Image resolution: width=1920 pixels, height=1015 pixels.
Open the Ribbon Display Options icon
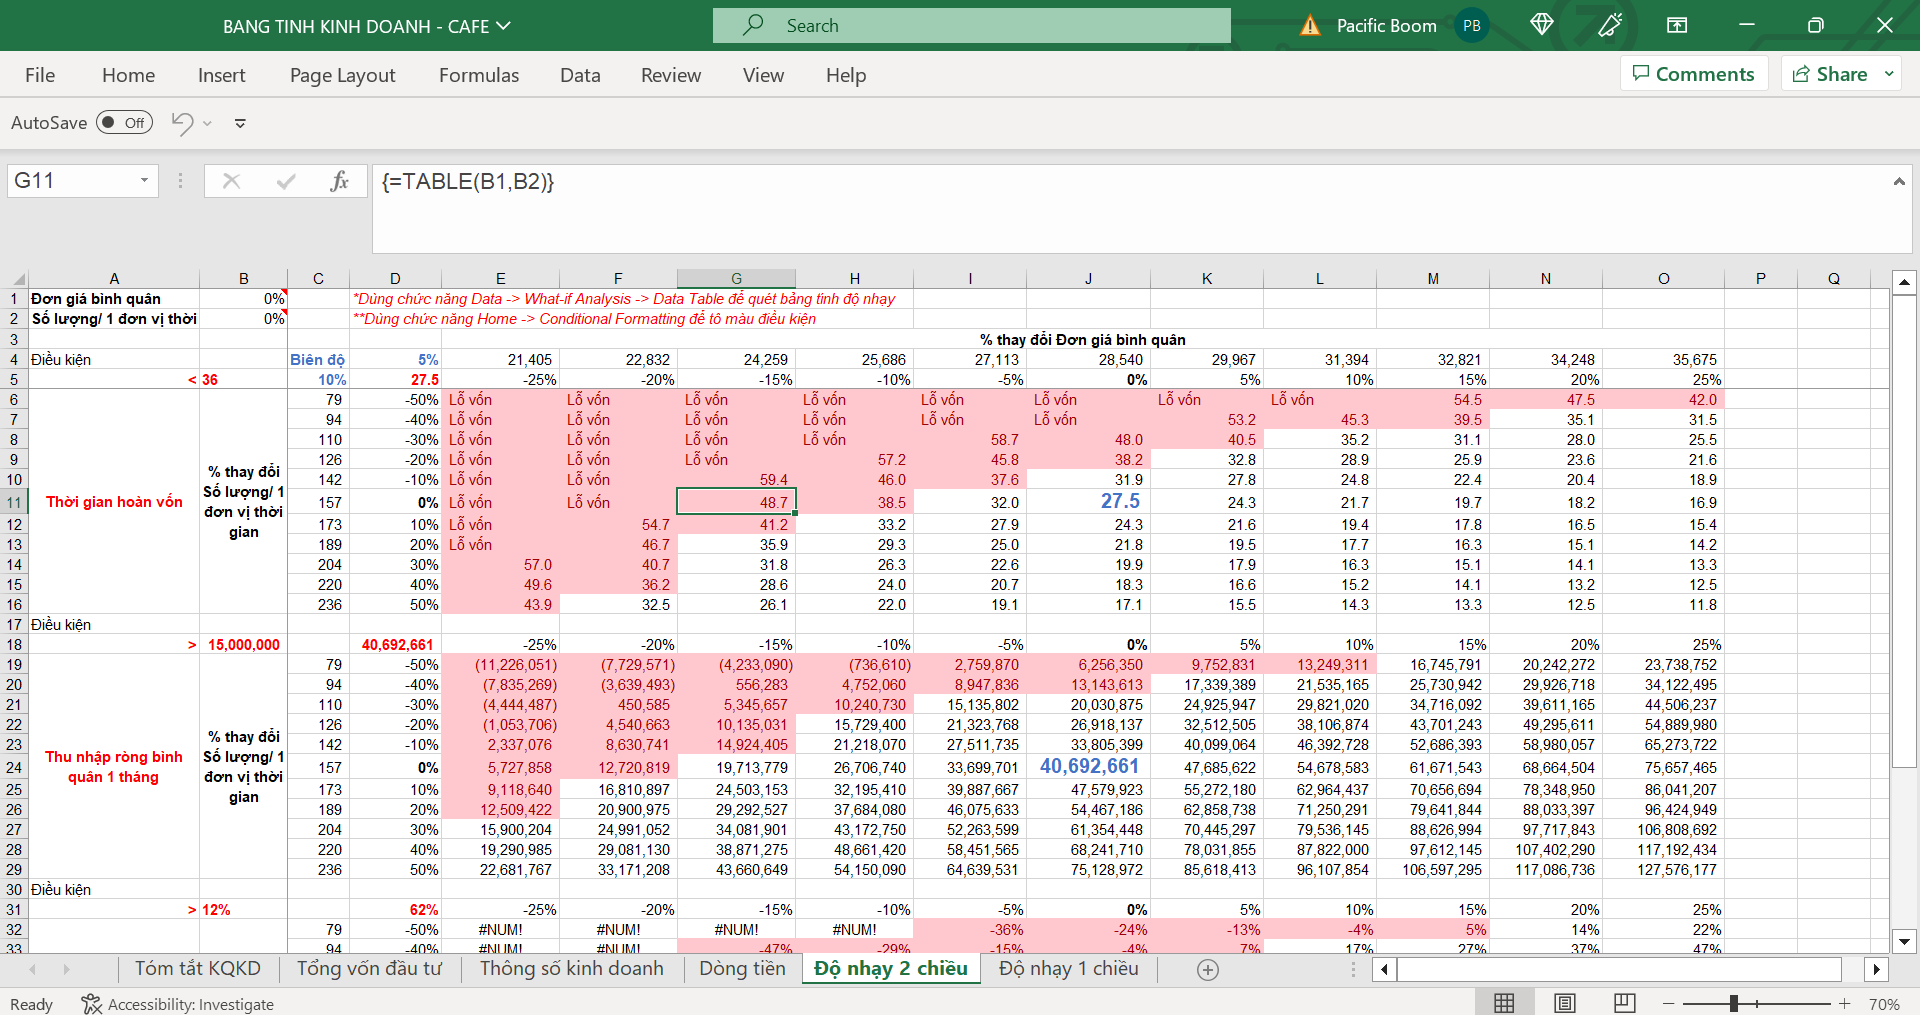point(1677,25)
